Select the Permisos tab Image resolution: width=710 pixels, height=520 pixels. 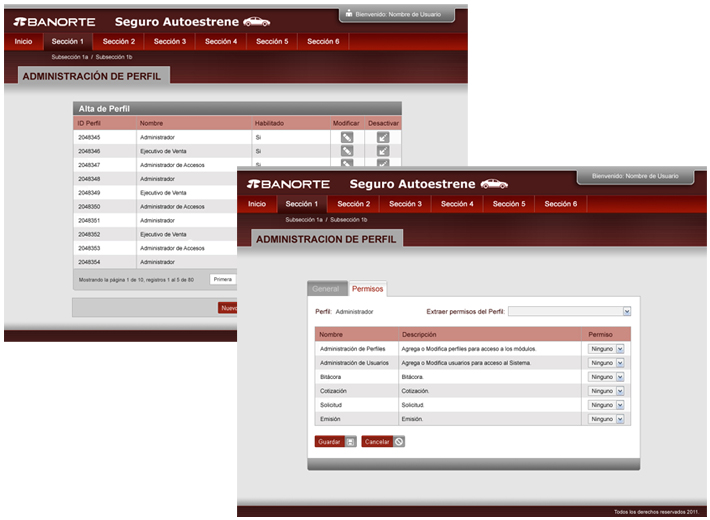pyautogui.click(x=367, y=289)
